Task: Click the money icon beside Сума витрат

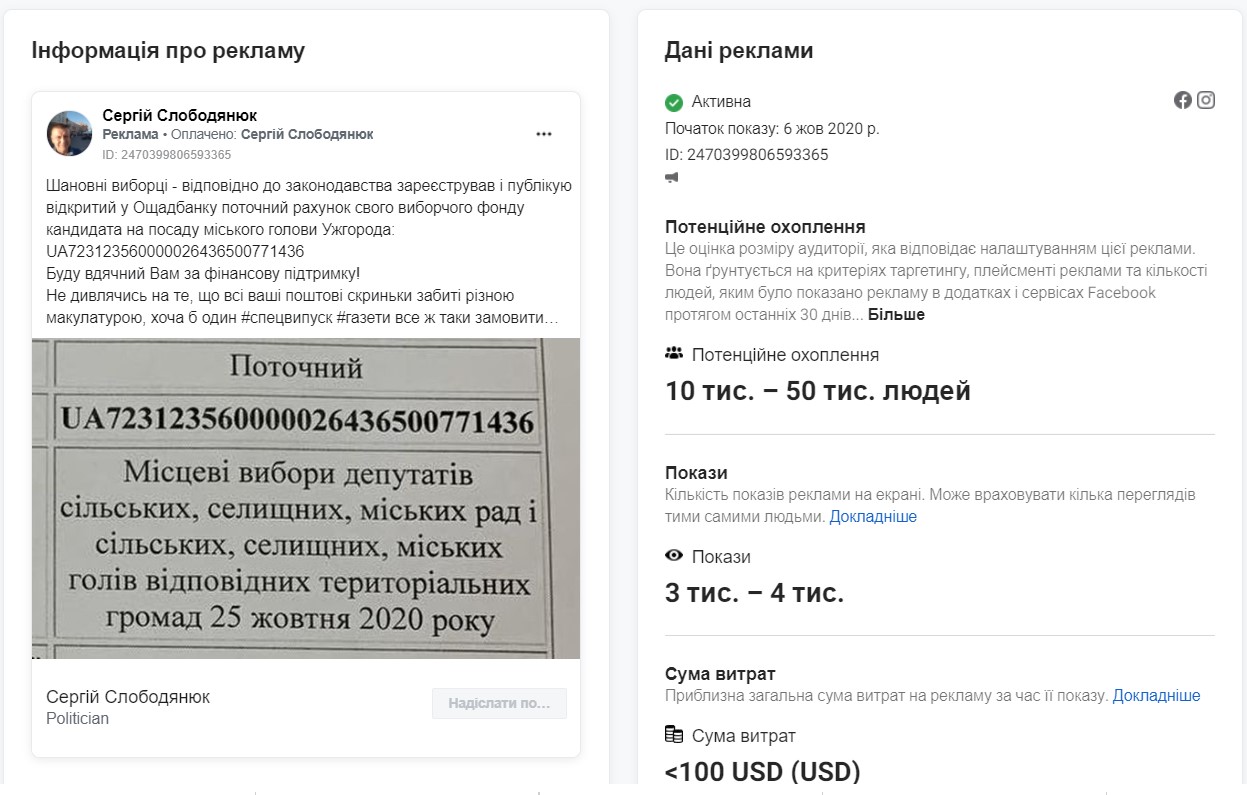Action: pos(674,735)
